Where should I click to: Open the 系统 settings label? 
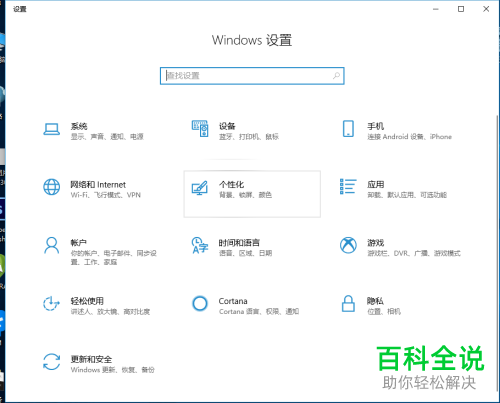coord(79,126)
